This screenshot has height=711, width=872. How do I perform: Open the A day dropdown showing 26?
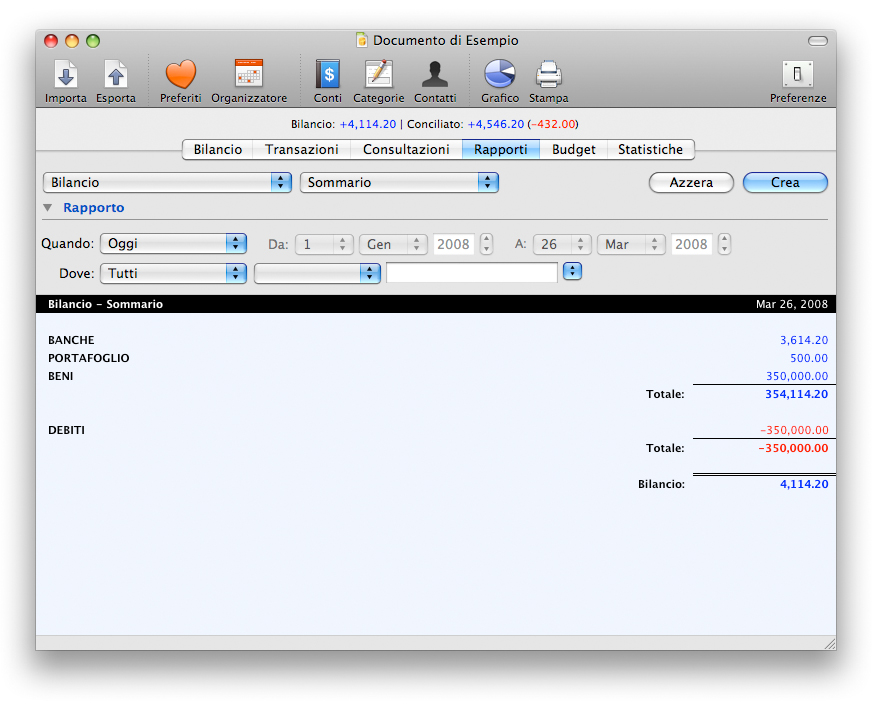click(562, 244)
